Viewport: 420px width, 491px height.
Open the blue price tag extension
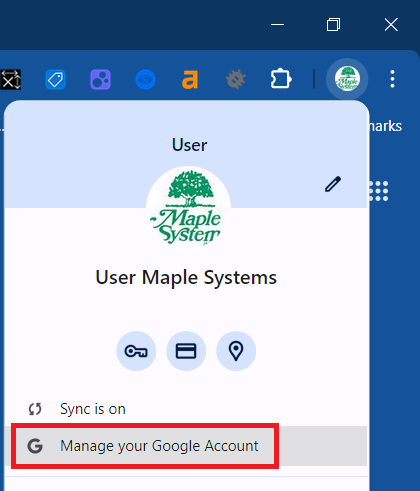55,80
